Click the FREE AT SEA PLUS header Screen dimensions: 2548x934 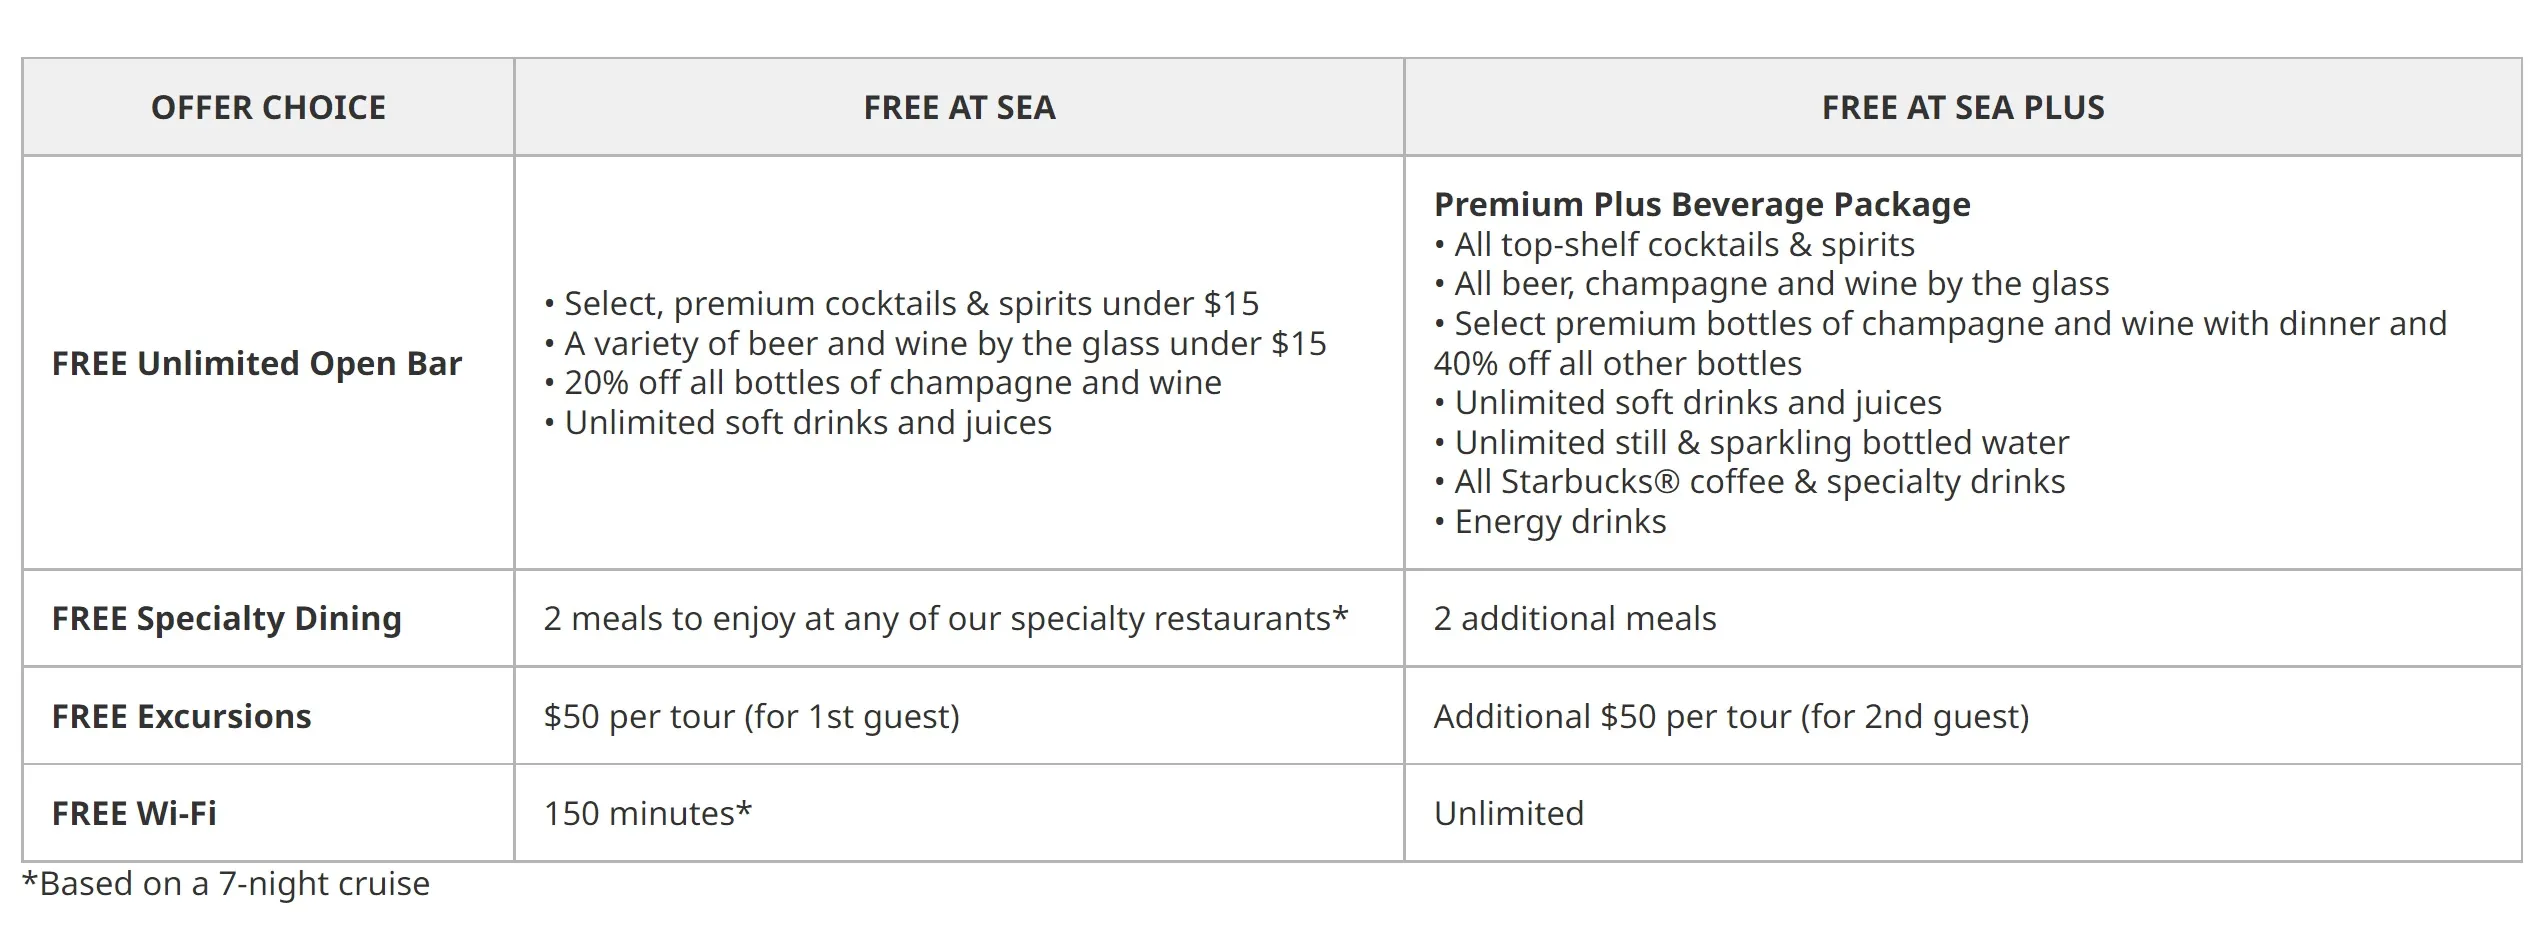pos(1963,107)
